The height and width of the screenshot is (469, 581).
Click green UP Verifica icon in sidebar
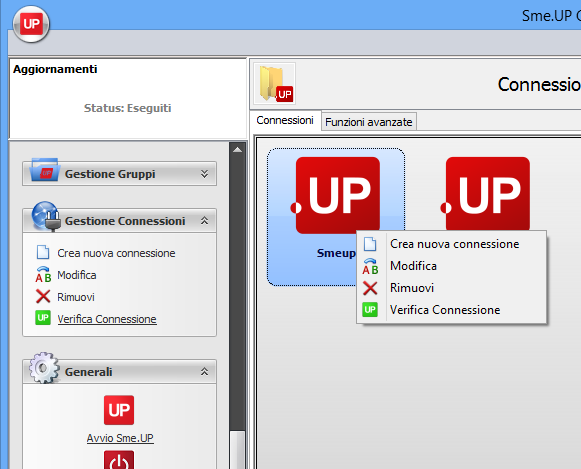43,318
